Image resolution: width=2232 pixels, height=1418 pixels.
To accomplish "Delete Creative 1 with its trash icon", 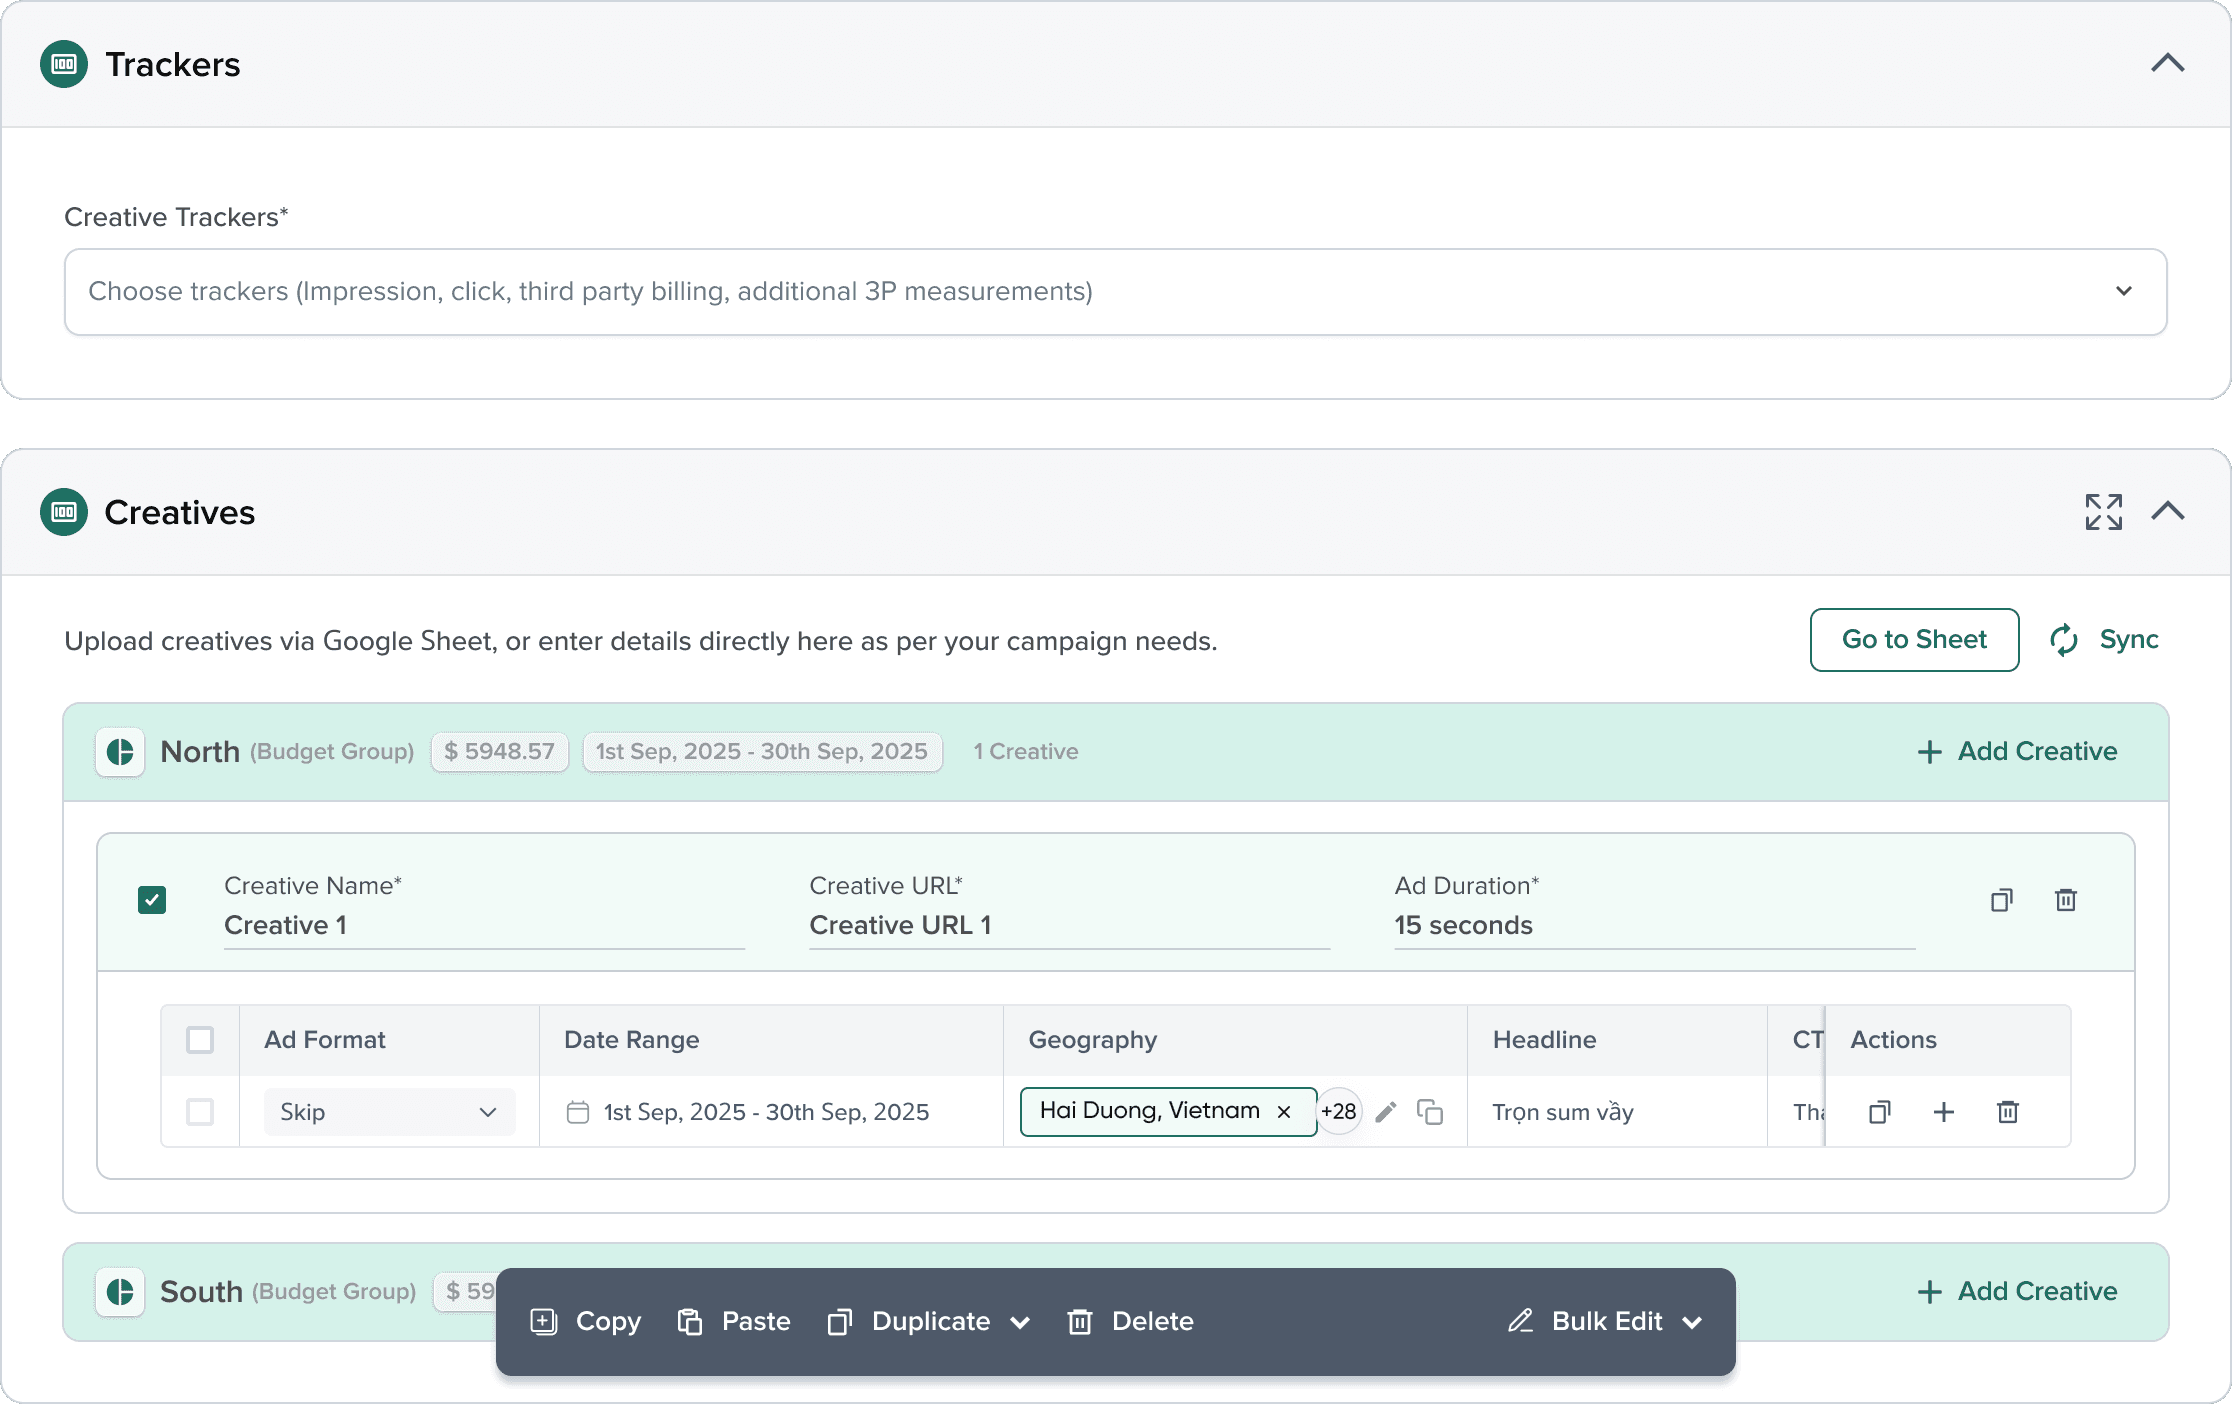I will point(2066,900).
